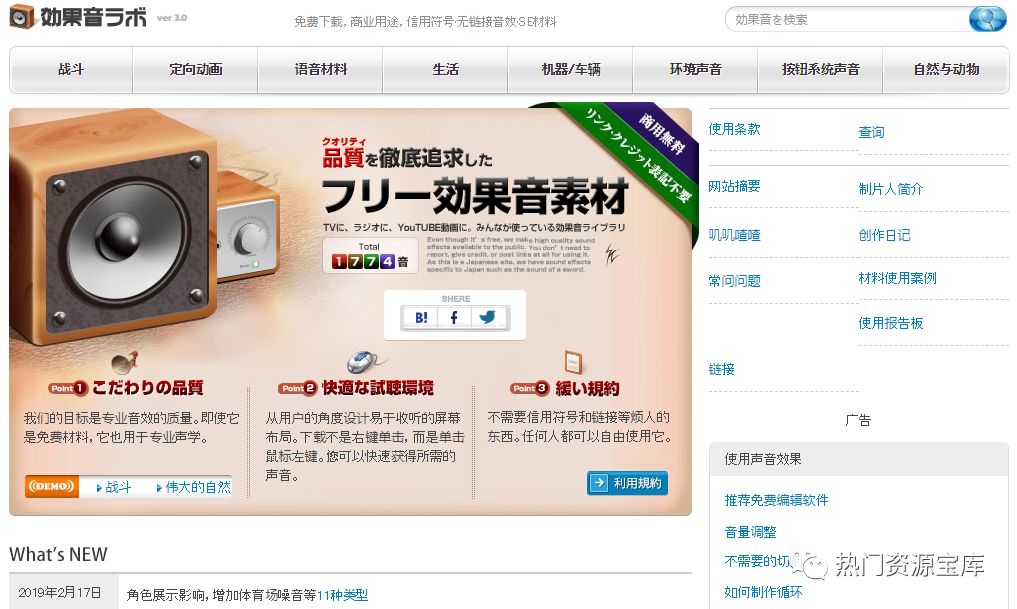Open the 使用条款 sidebar link
The height and width of the screenshot is (609, 1017).
coord(734,129)
